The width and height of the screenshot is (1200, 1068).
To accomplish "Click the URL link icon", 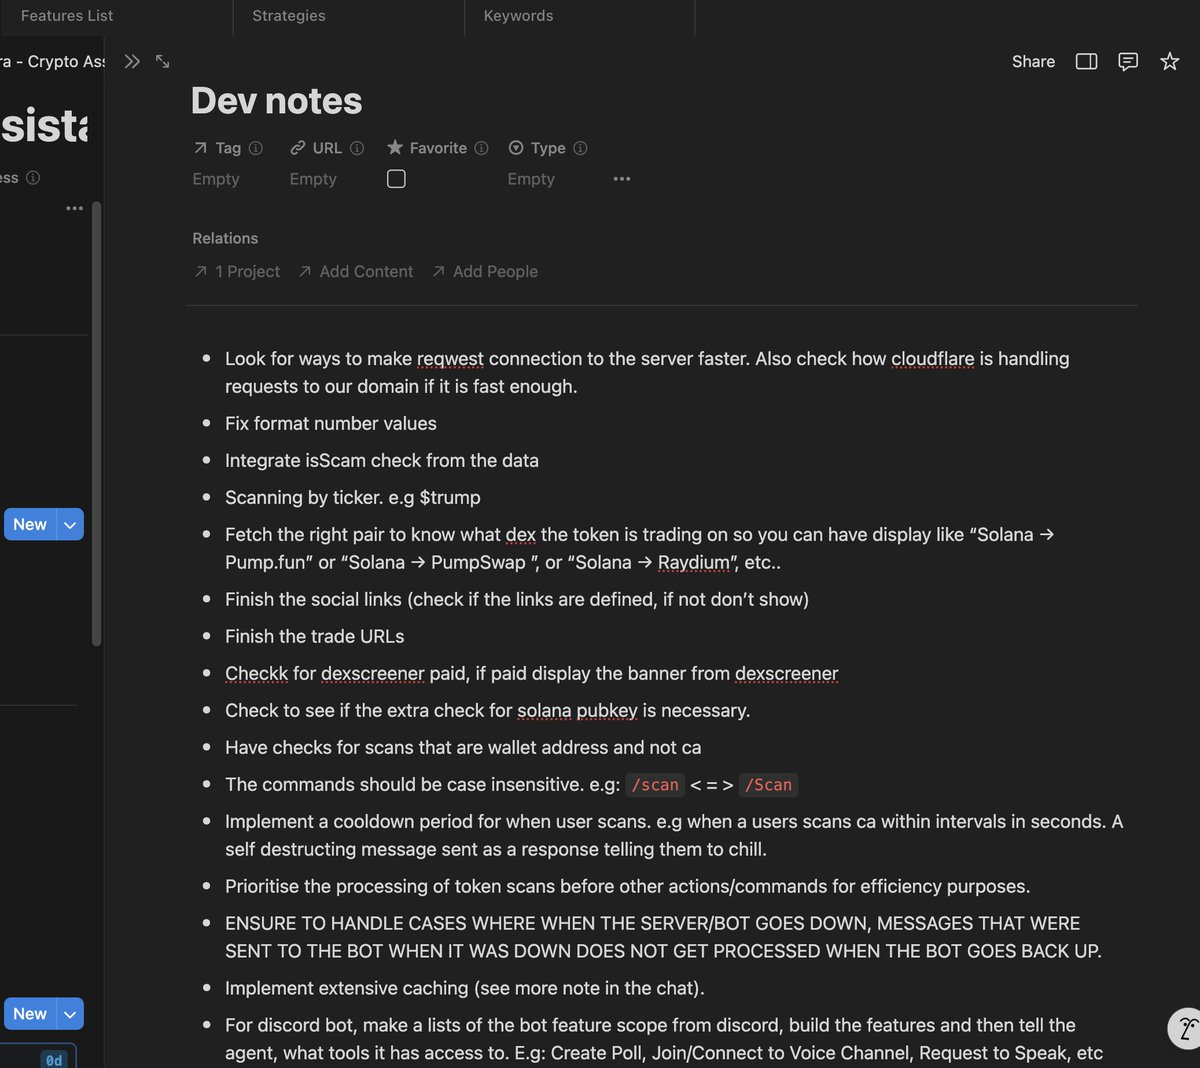I will click(x=297, y=148).
